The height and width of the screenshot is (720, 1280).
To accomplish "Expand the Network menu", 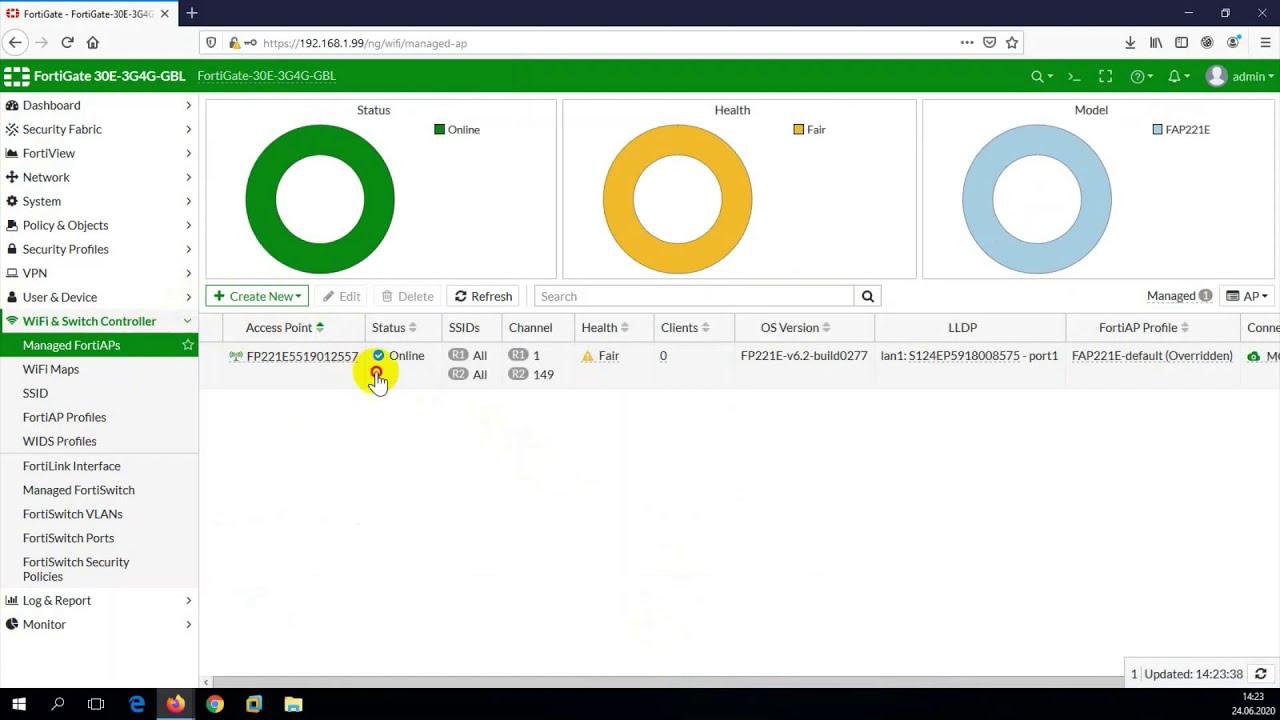I will [x=99, y=177].
